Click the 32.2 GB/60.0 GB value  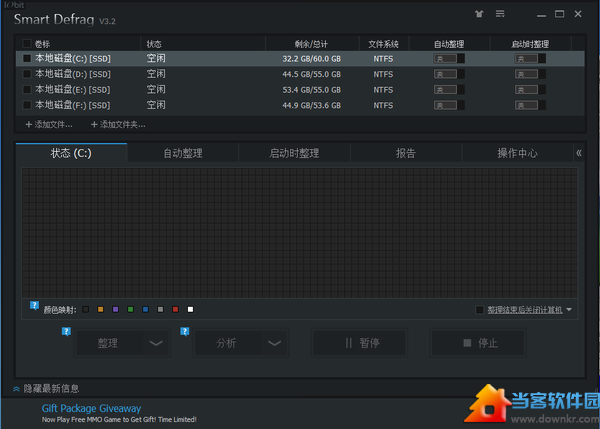tap(311, 59)
